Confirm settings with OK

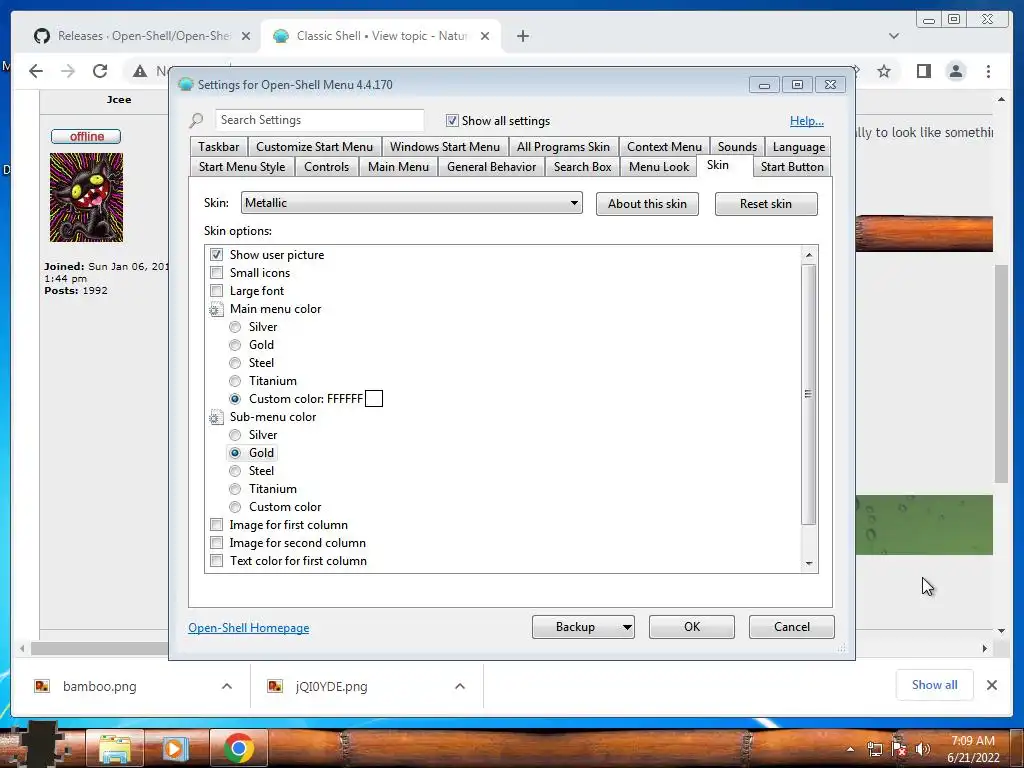(692, 627)
